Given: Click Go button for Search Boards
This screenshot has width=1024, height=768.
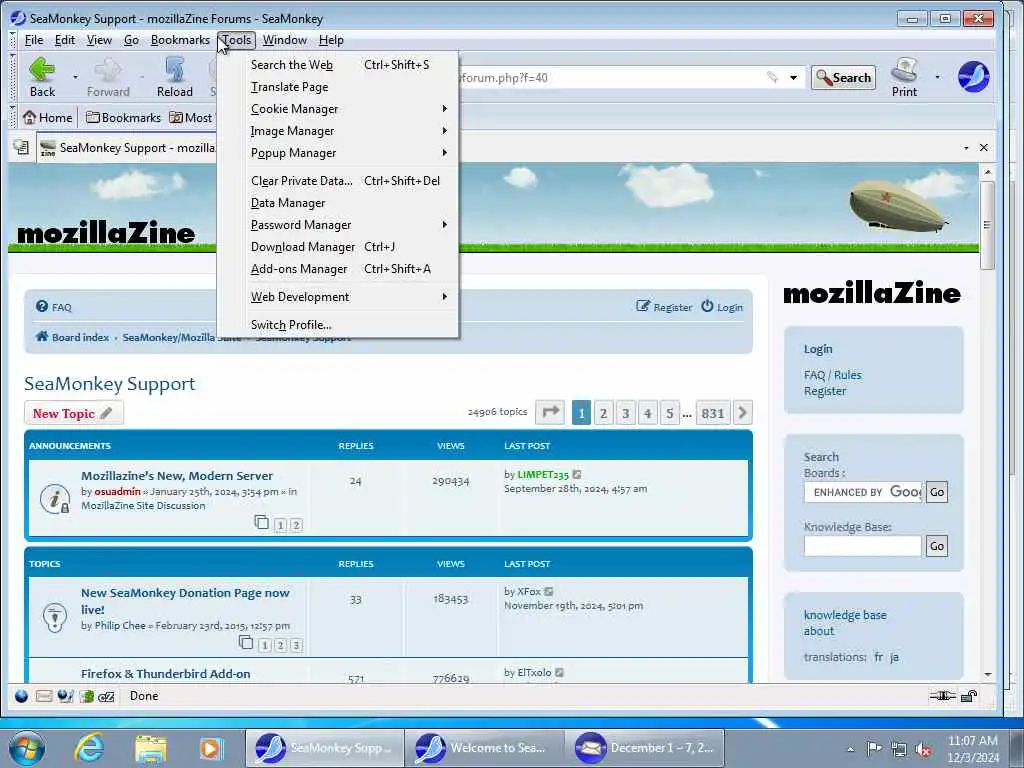Looking at the screenshot, I should pos(936,492).
